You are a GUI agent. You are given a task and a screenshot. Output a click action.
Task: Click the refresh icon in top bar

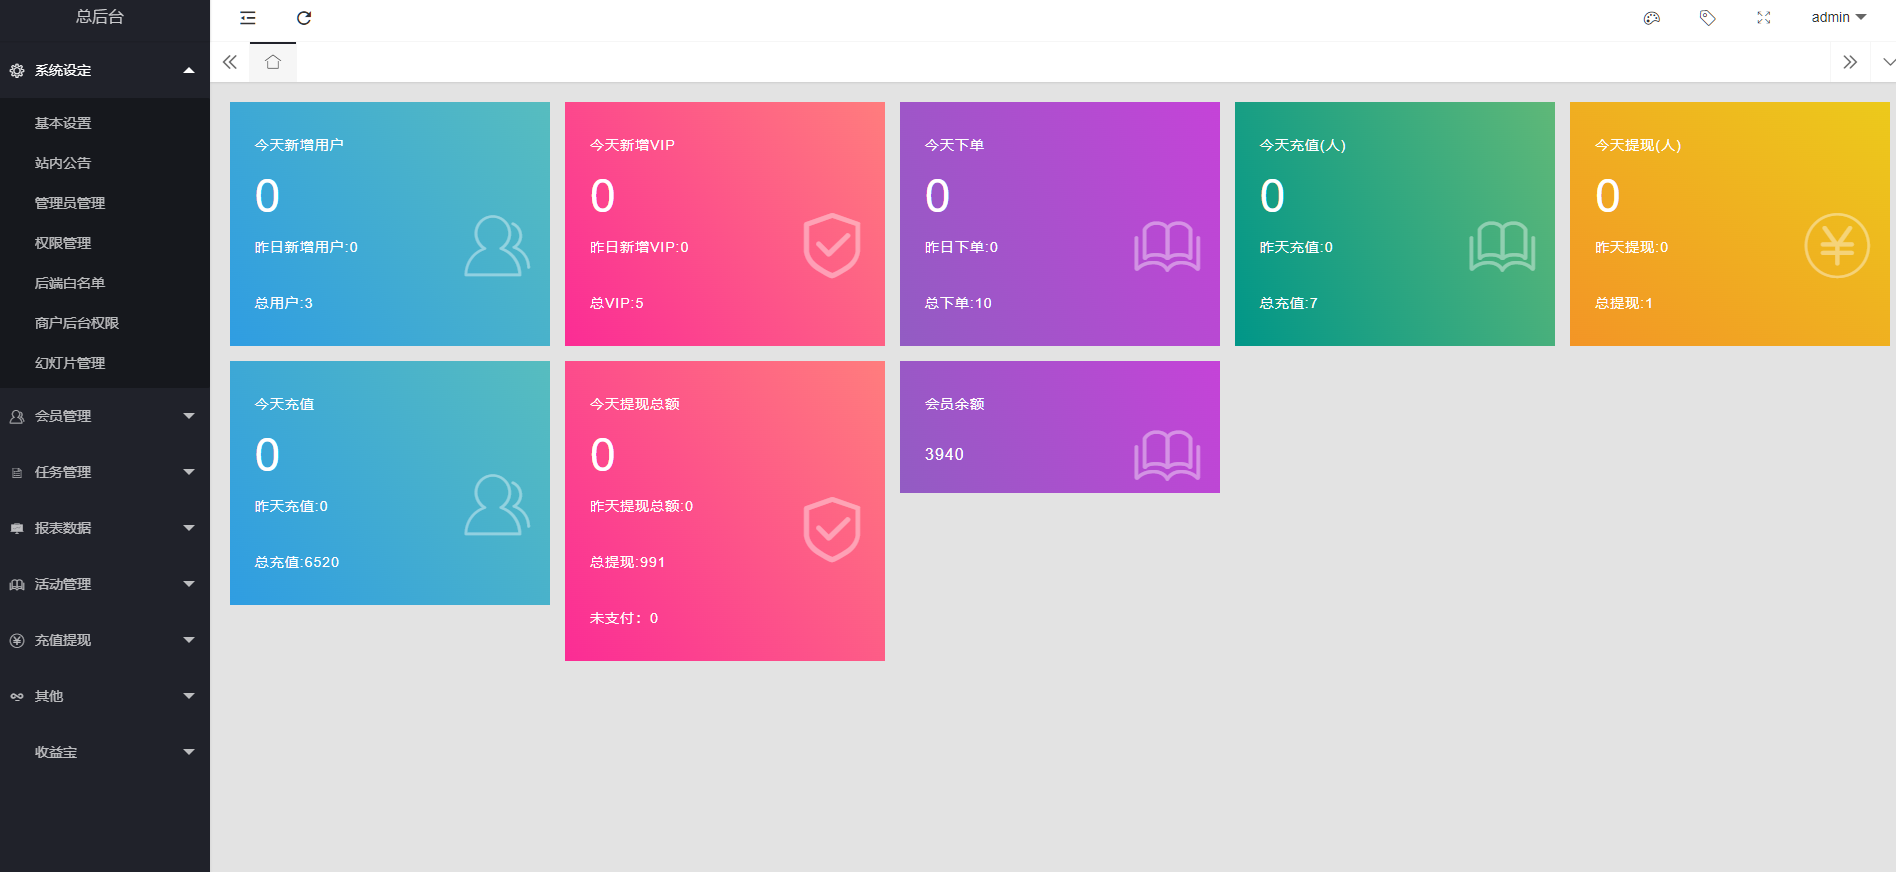(x=304, y=18)
